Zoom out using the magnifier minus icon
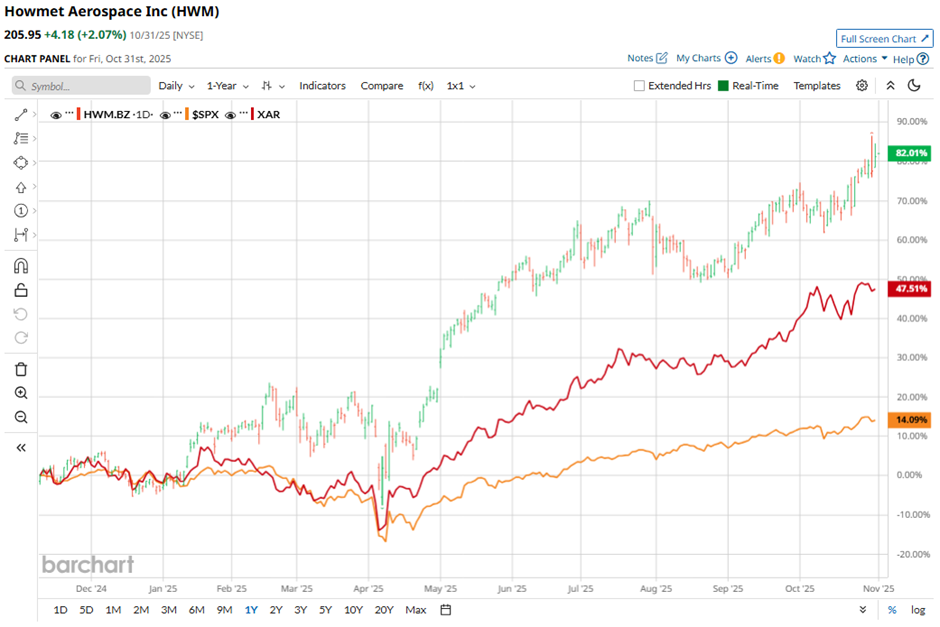Image resolution: width=940 pixels, height=627 pixels. click(x=21, y=417)
